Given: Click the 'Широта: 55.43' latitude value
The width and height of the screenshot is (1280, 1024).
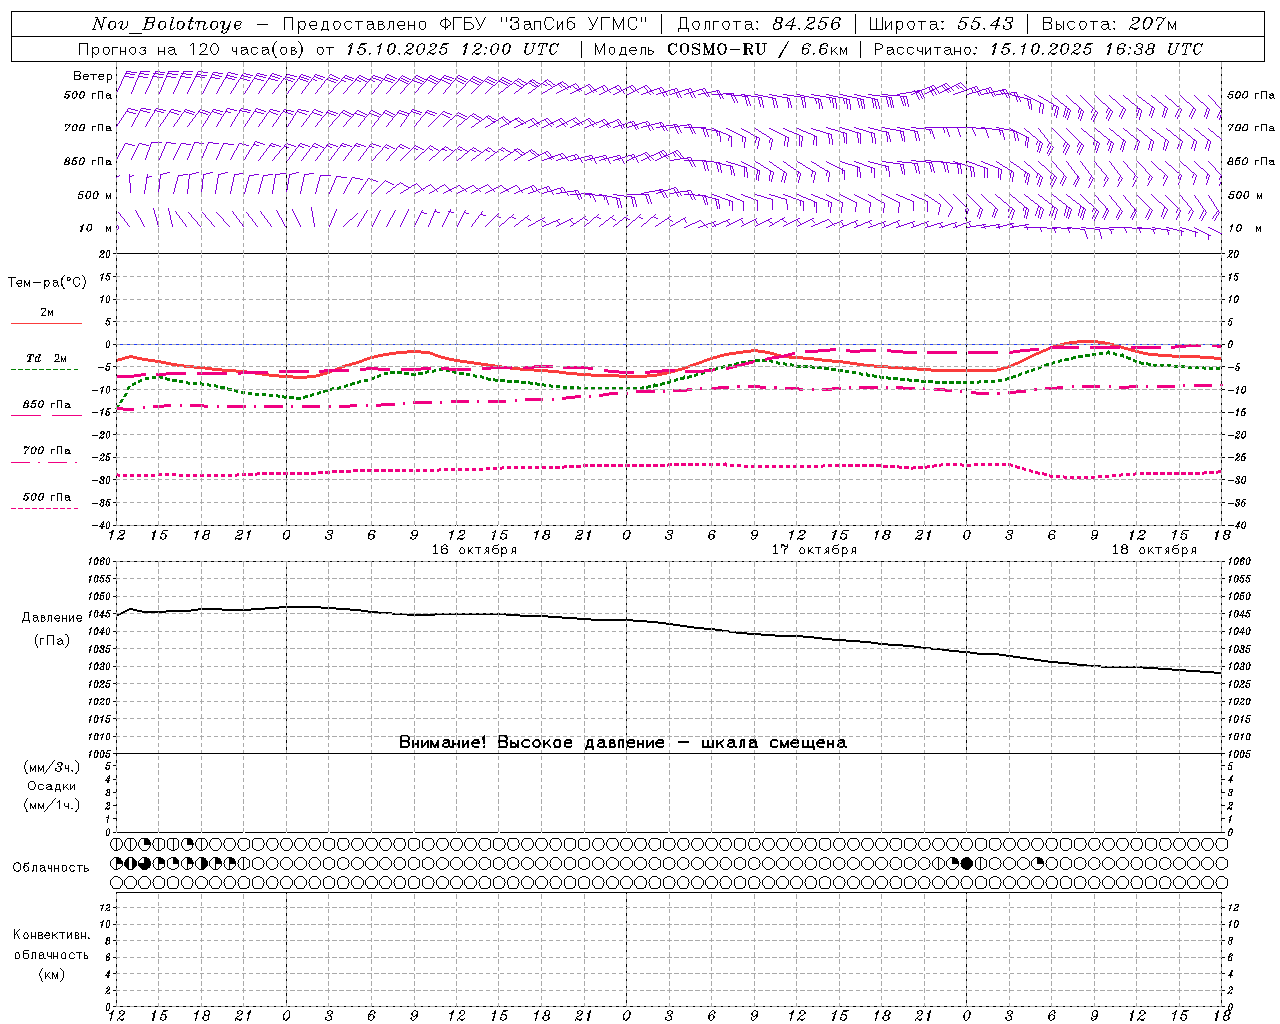Looking at the screenshot, I should [x=941, y=24].
